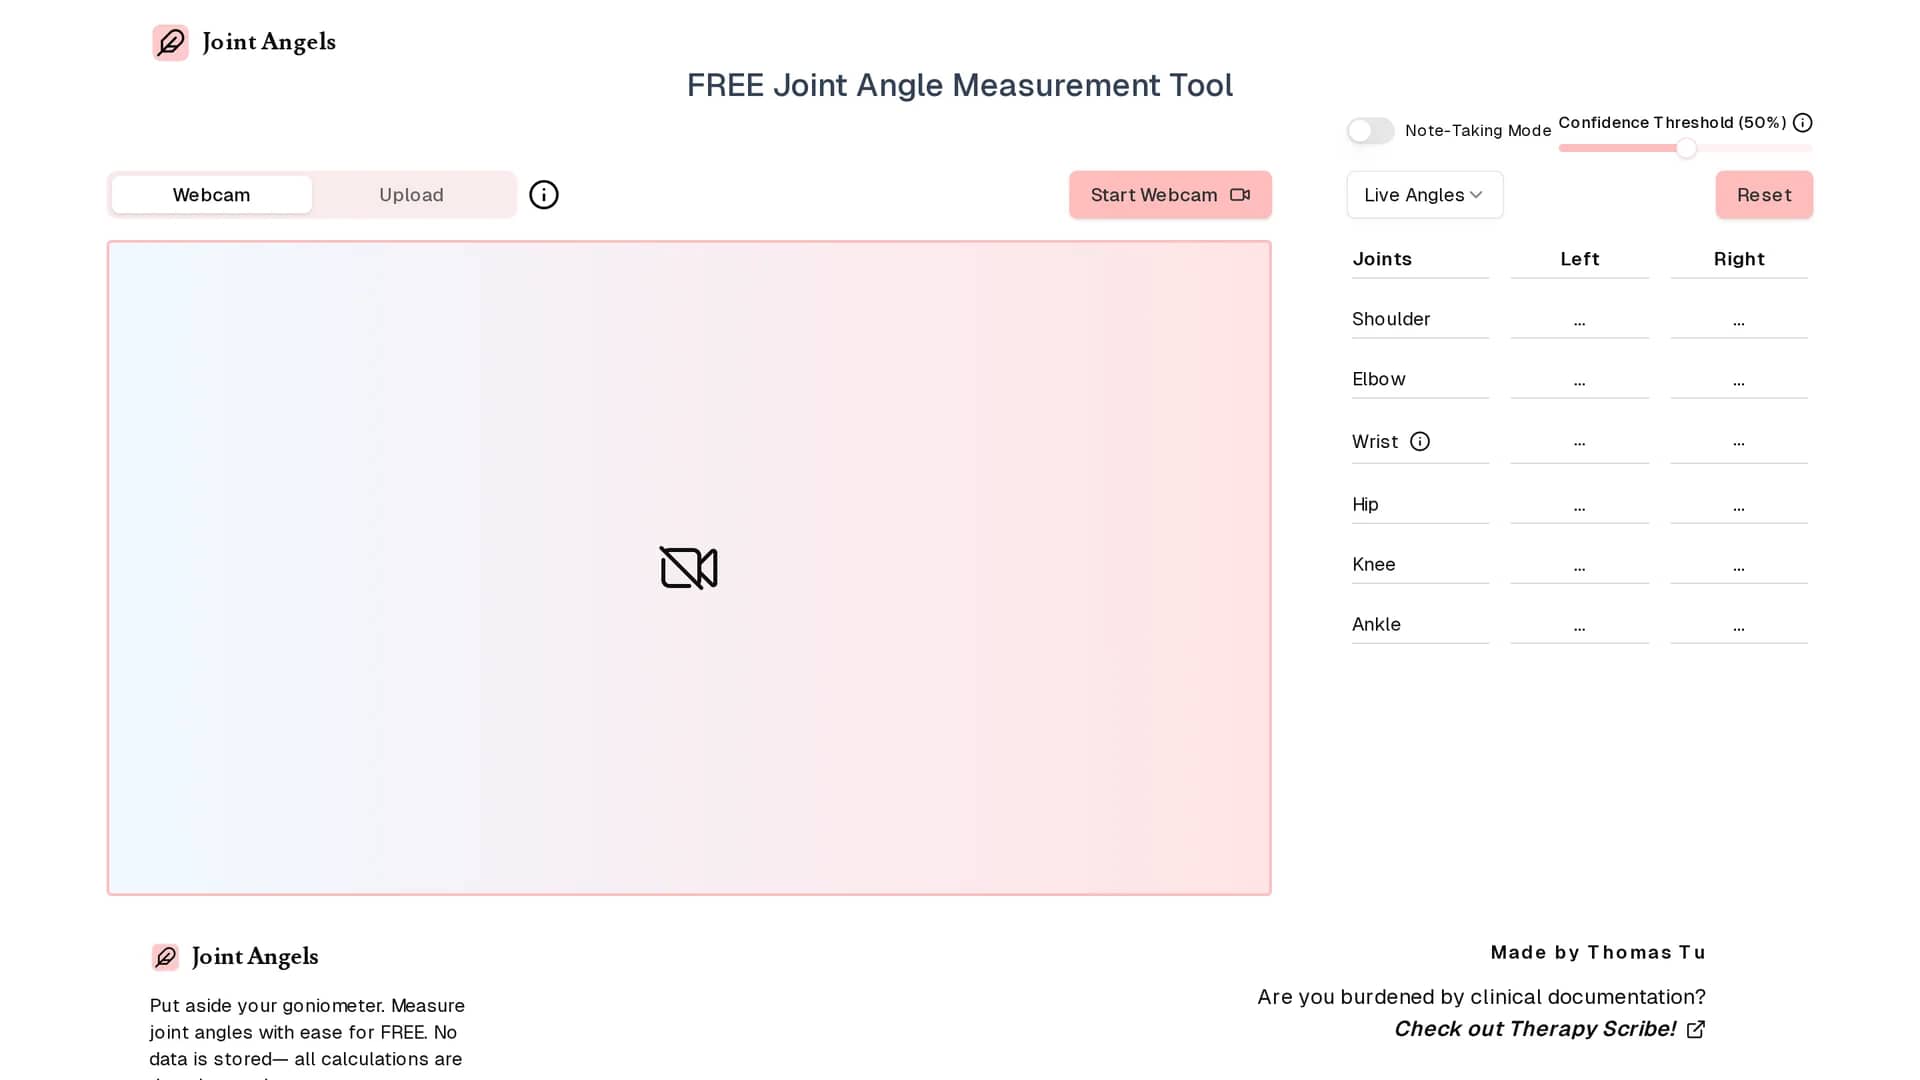The image size is (1920, 1080).
Task: Click the camera-off icon in video area
Action: click(689, 568)
